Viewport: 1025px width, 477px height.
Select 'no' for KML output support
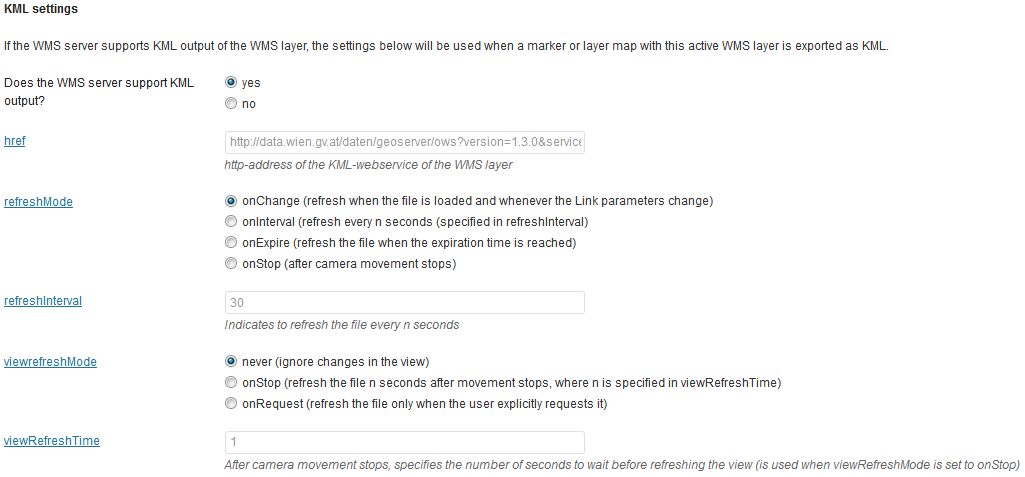[230, 103]
